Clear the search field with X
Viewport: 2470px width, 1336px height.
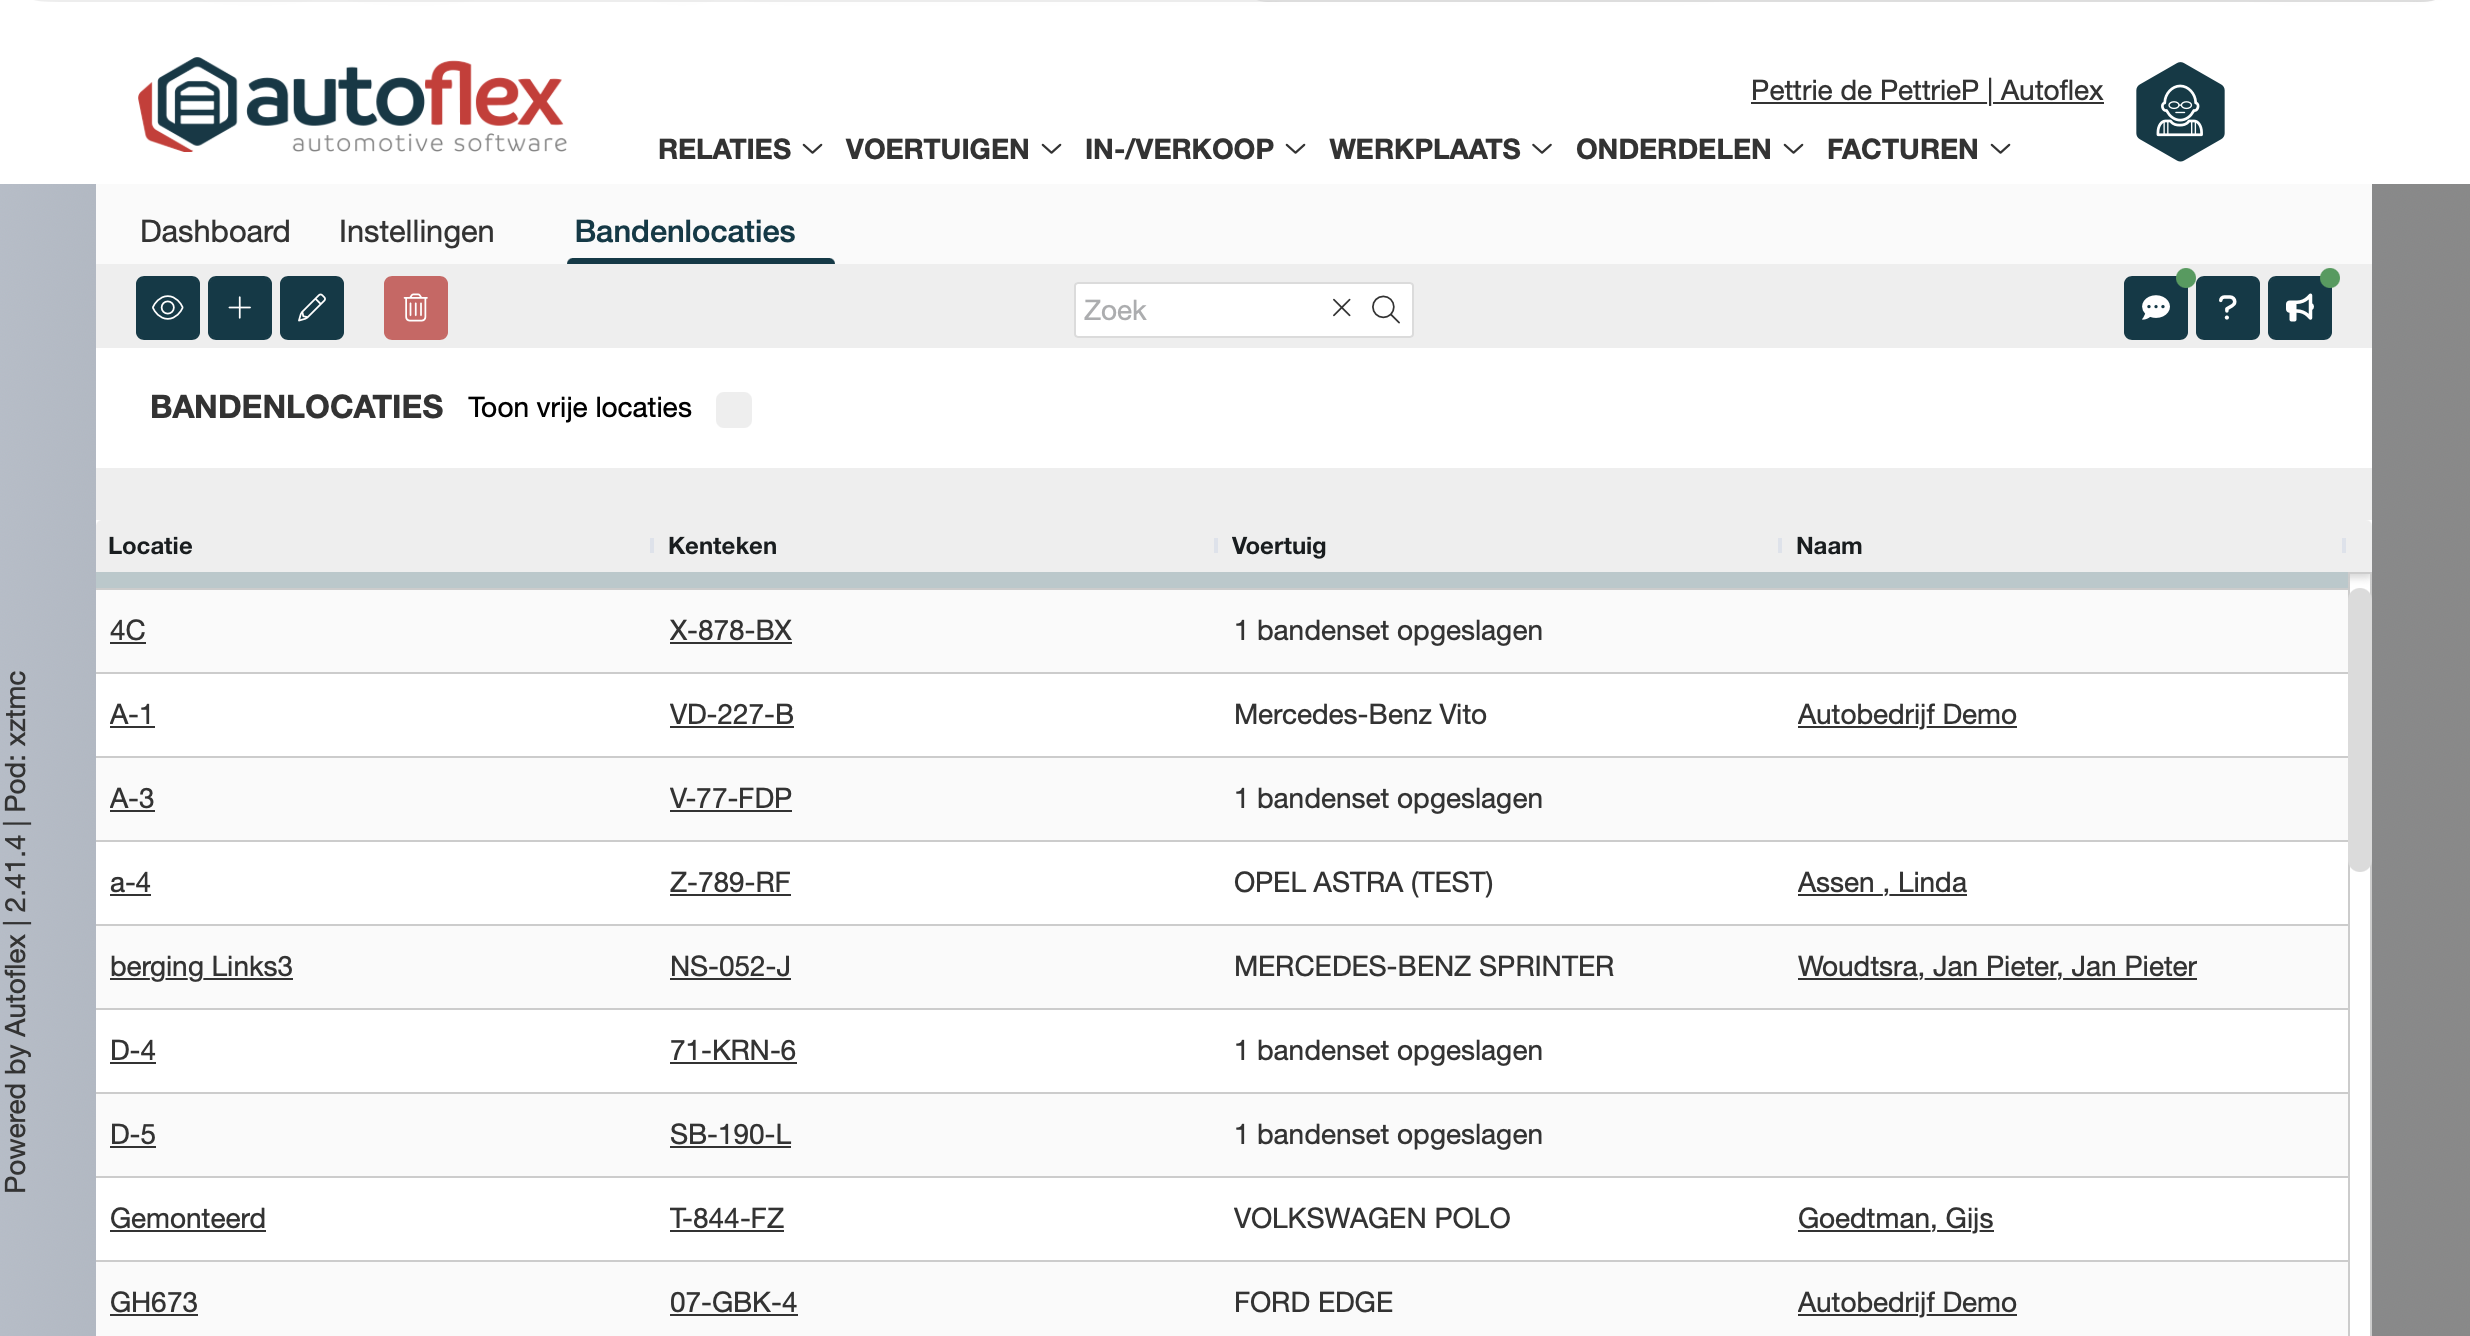[1342, 308]
